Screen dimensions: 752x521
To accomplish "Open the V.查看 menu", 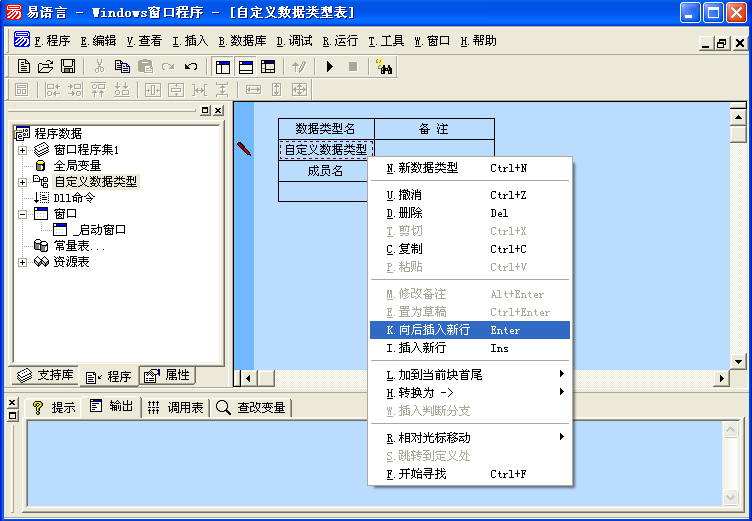I will click(144, 41).
